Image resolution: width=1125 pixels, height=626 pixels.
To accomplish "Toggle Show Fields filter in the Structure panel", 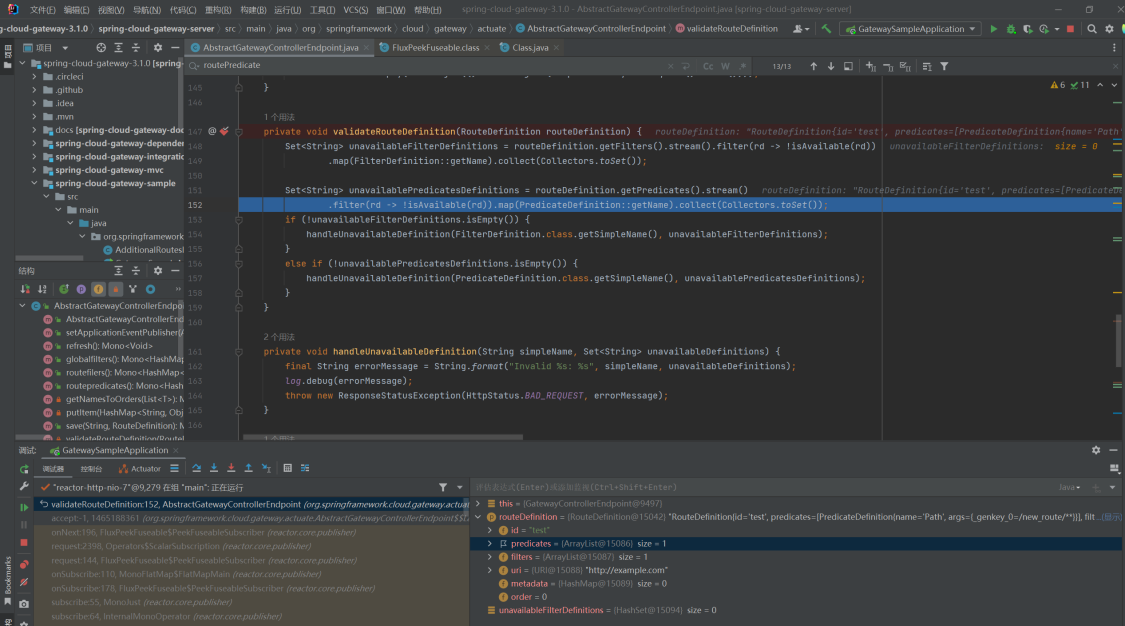I will (x=98, y=289).
